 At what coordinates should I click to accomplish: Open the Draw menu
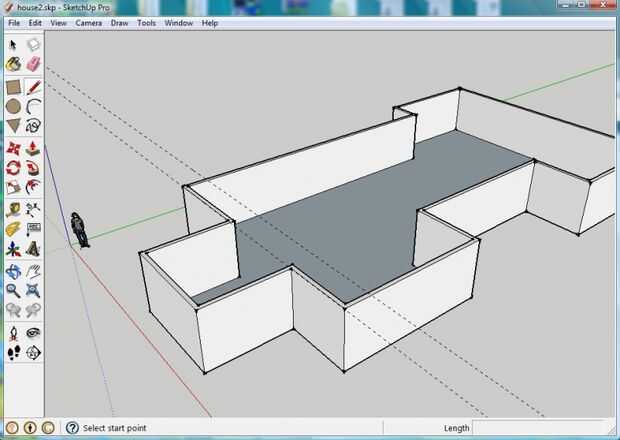[119, 23]
